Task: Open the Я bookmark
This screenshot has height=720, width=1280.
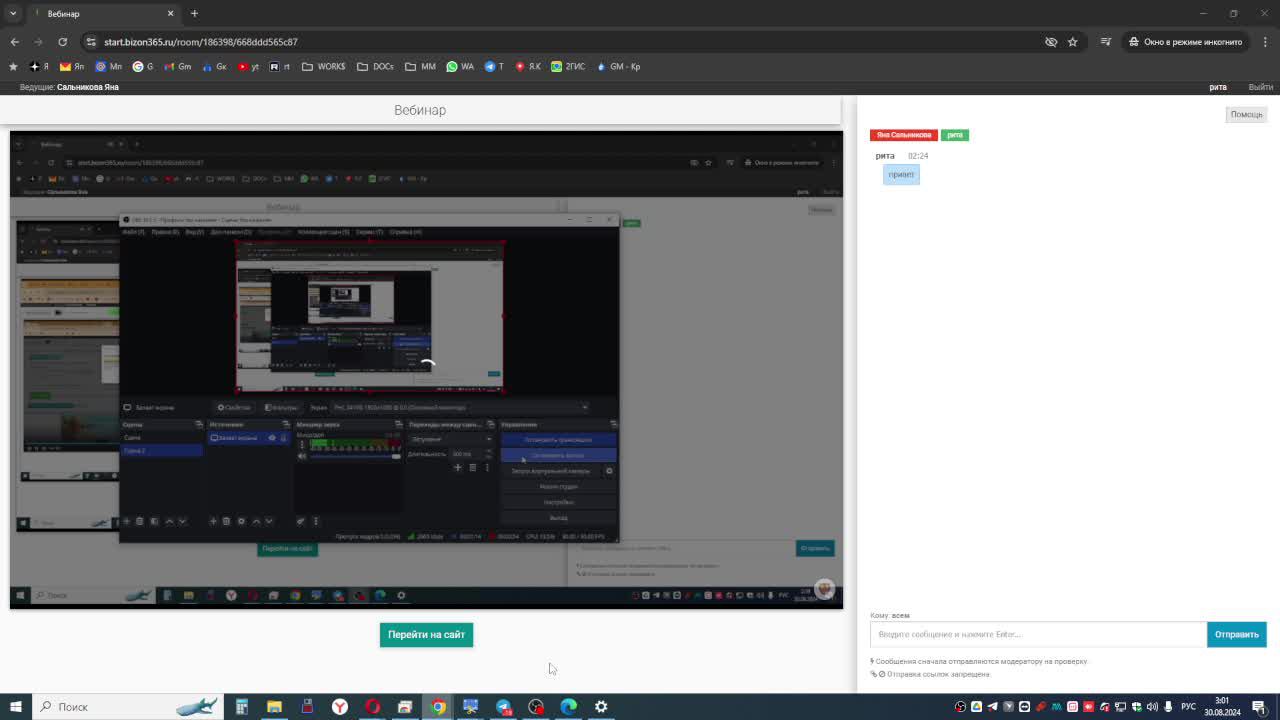Action: [x=39, y=67]
